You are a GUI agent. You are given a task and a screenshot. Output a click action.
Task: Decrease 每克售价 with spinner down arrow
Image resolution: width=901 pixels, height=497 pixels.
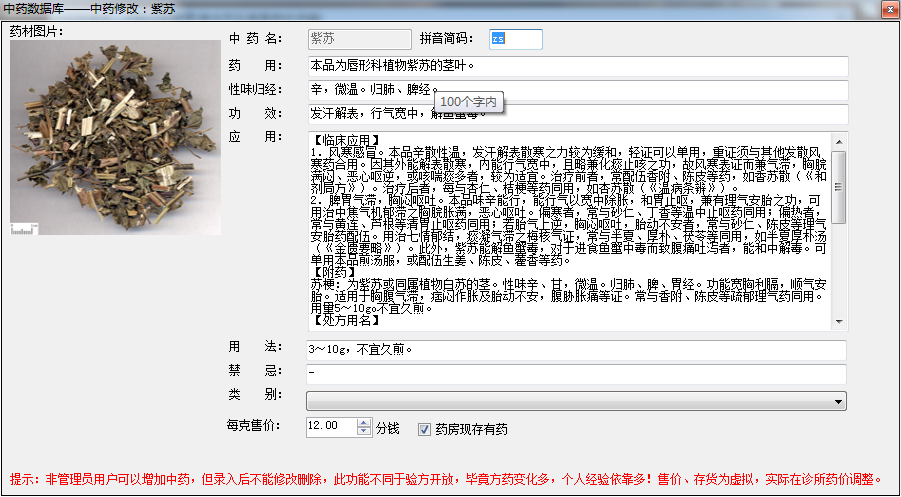coord(362,431)
